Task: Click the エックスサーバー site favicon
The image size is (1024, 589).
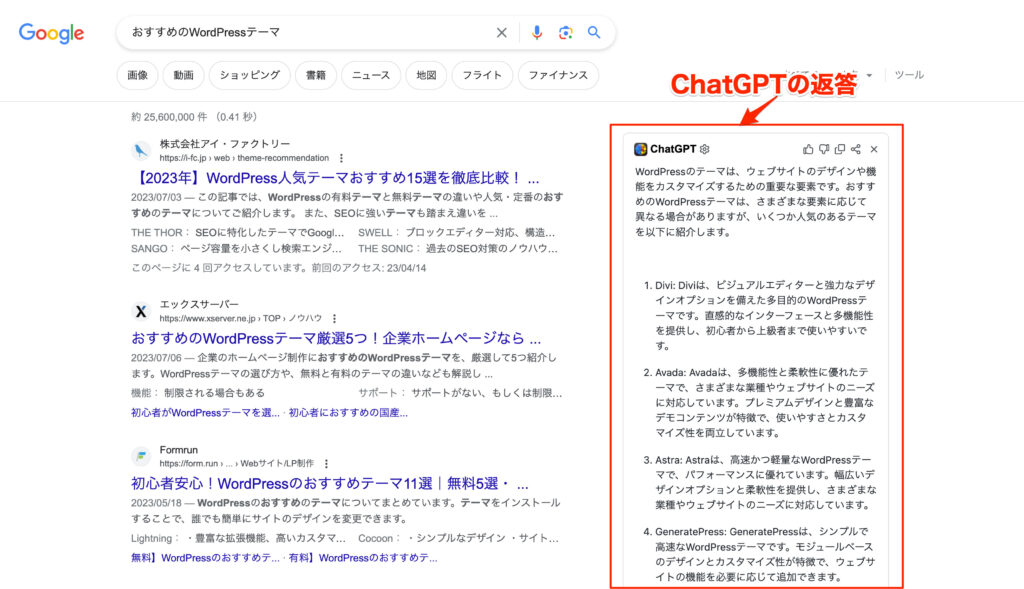Action: (x=140, y=311)
